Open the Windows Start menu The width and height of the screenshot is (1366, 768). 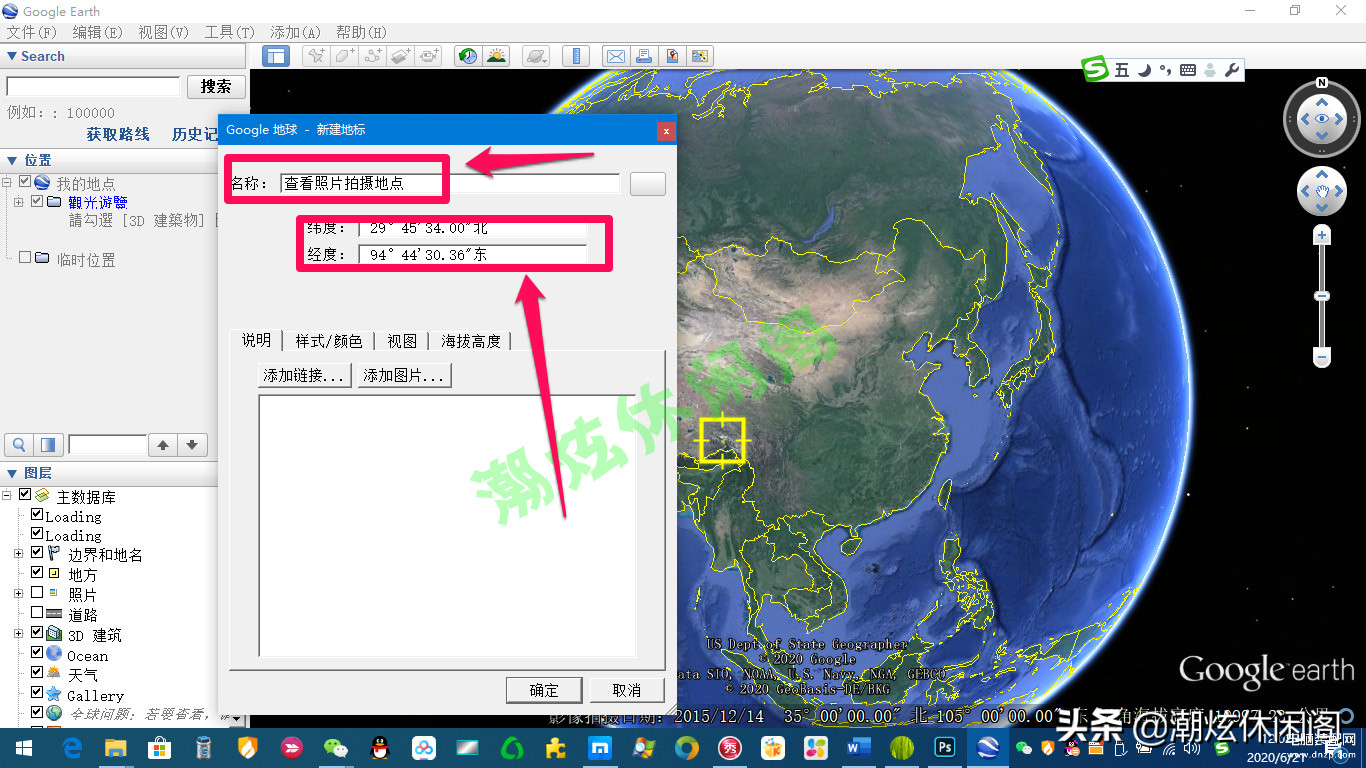(x=23, y=747)
